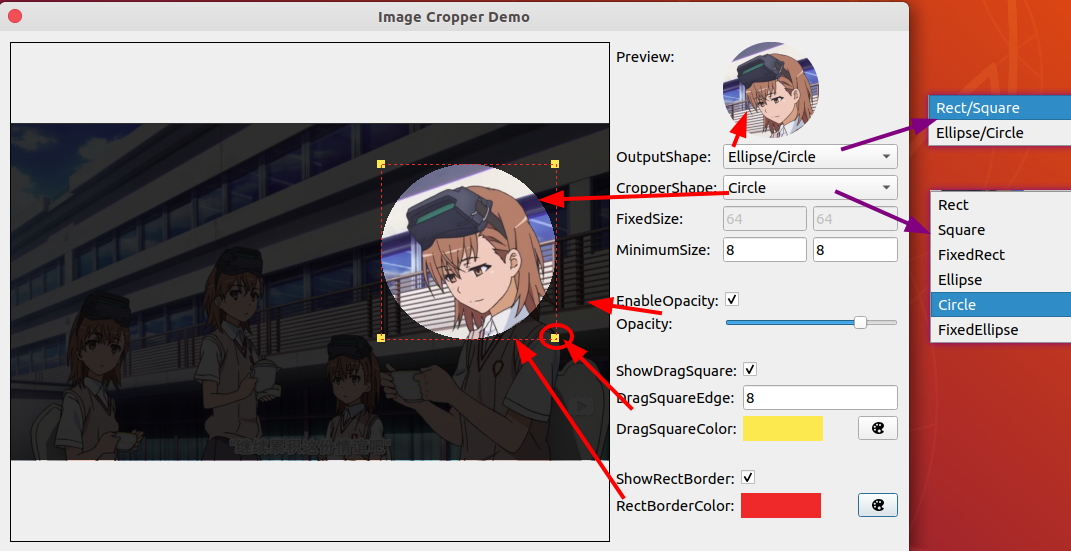
Task: Click the yellow DragSquareColor swatch
Action: 782,428
